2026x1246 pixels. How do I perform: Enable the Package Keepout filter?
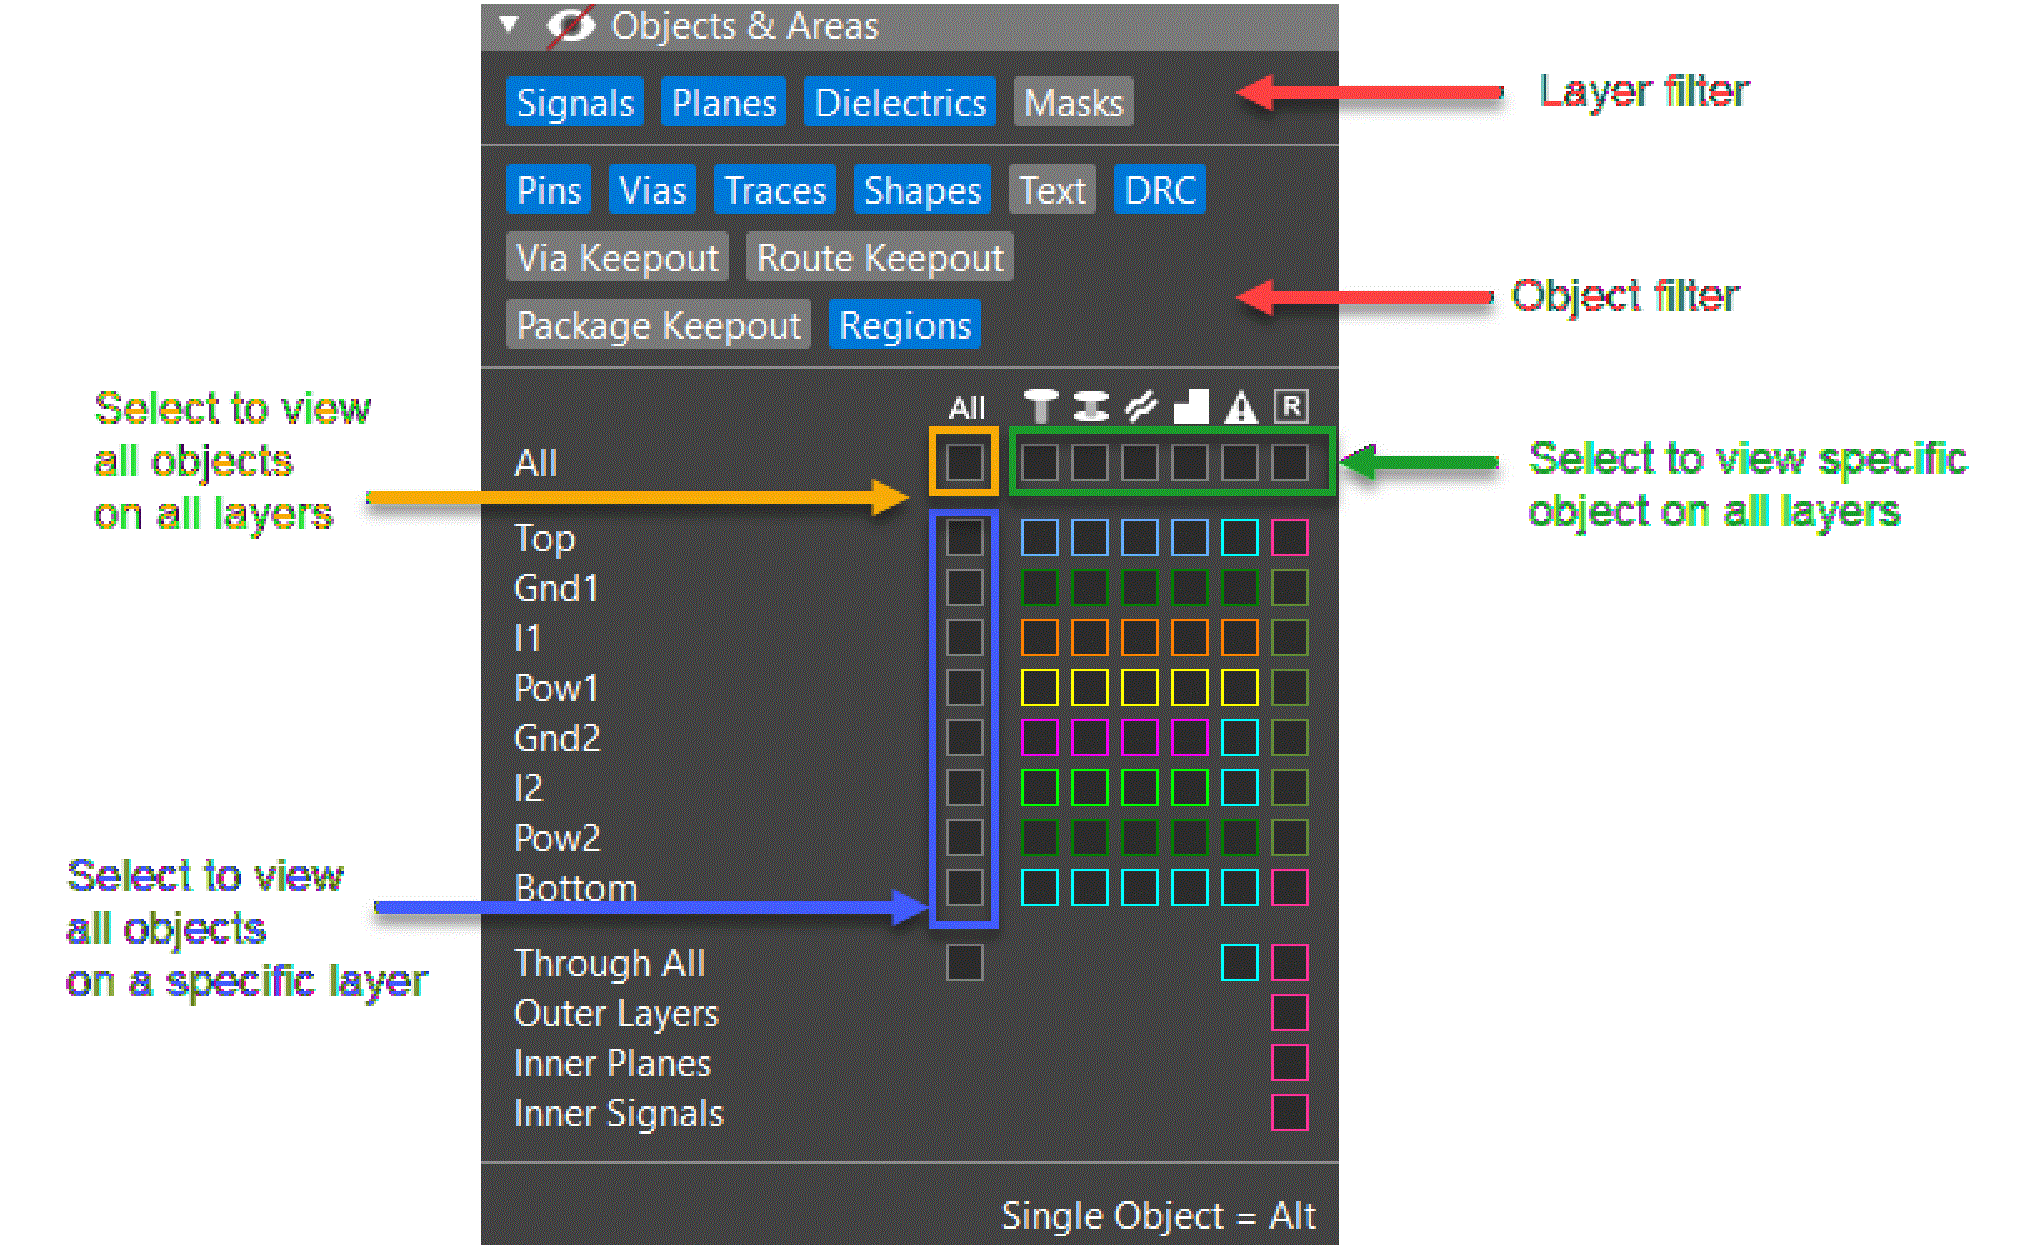click(x=658, y=325)
